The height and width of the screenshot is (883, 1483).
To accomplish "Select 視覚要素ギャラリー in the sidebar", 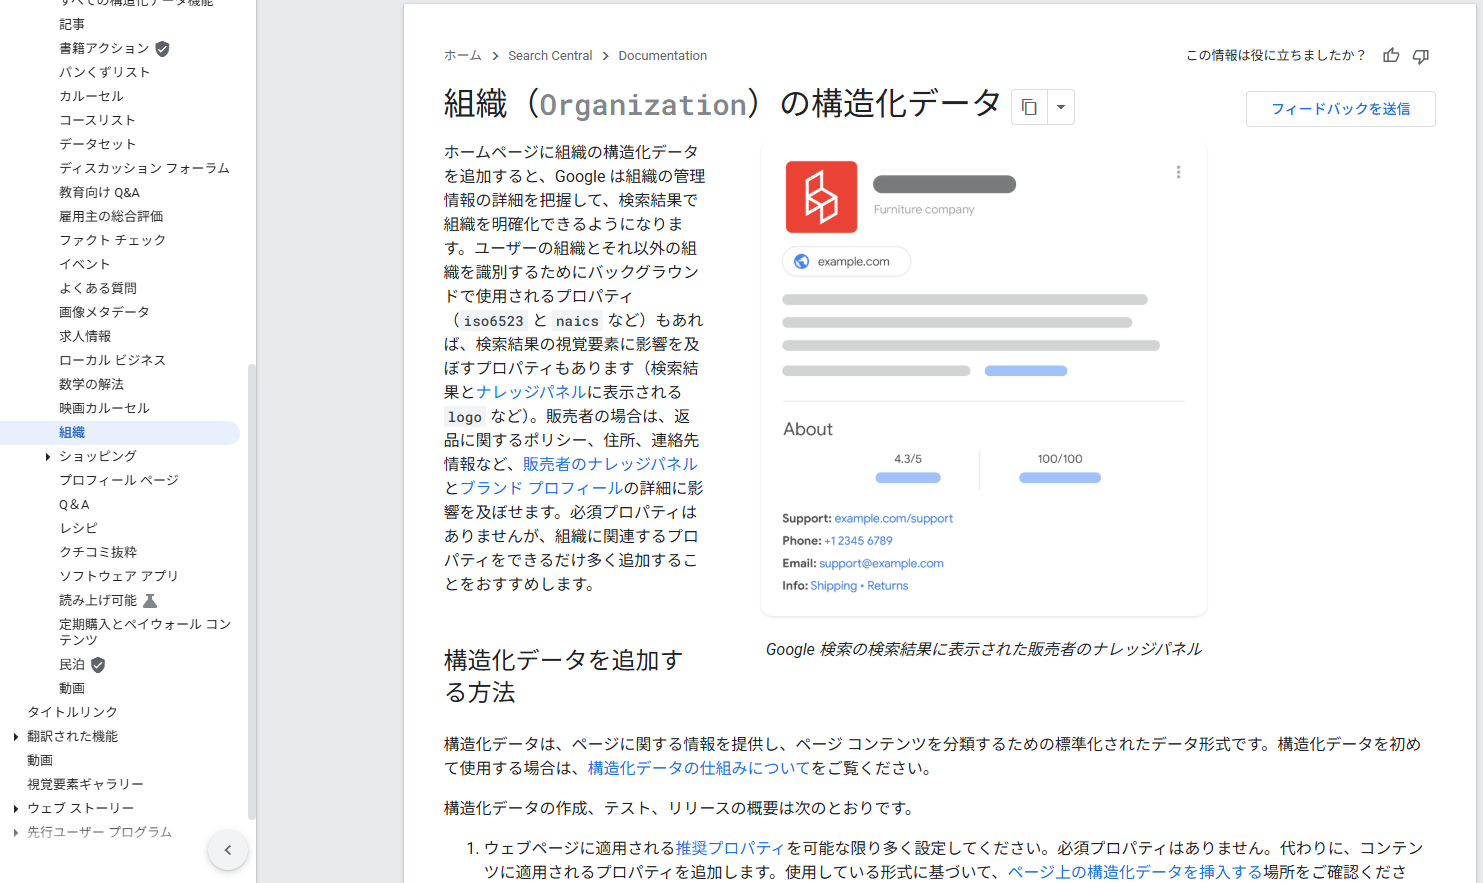I will (85, 784).
